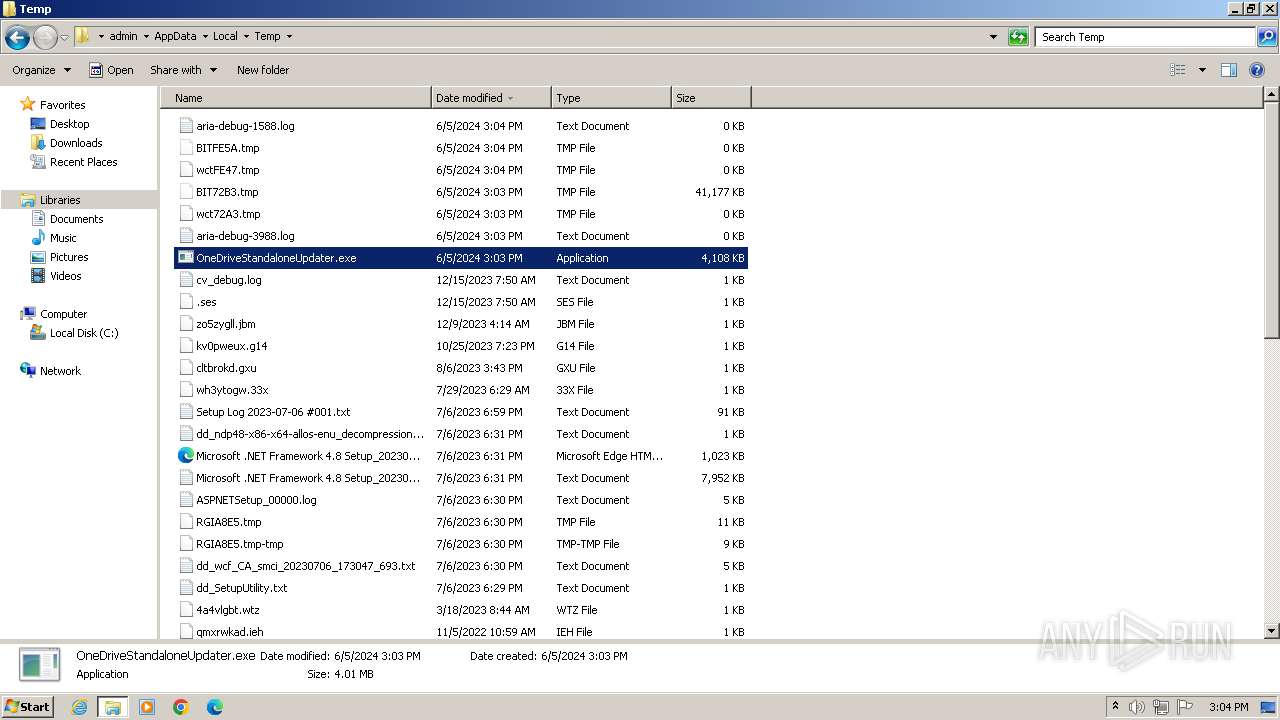Show hidden tray icons arrow
The height and width of the screenshot is (720, 1280).
pos(1115,707)
